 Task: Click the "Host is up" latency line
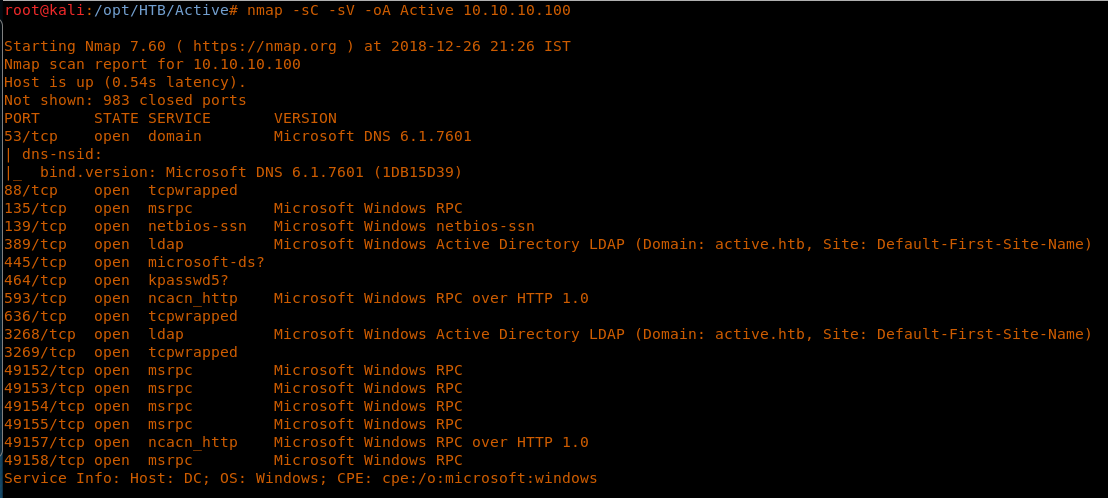click(x=125, y=82)
